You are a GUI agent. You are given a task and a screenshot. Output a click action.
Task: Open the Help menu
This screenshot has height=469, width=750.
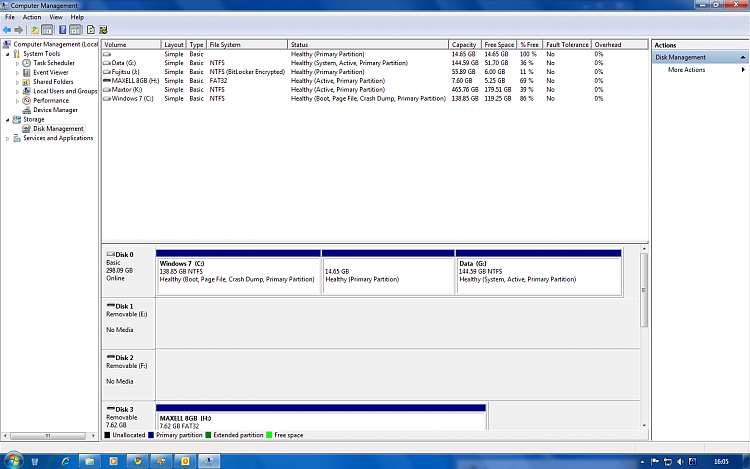[x=77, y=17]
